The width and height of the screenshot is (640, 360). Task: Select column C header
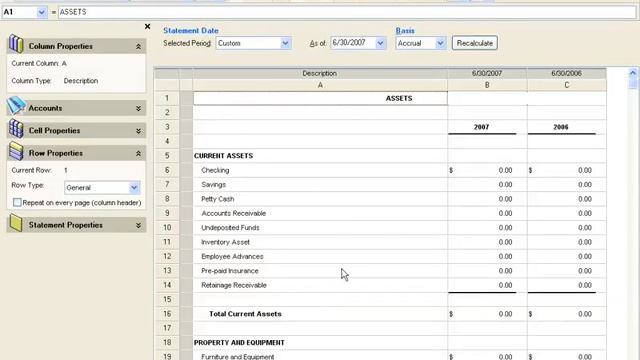(567, 85)
